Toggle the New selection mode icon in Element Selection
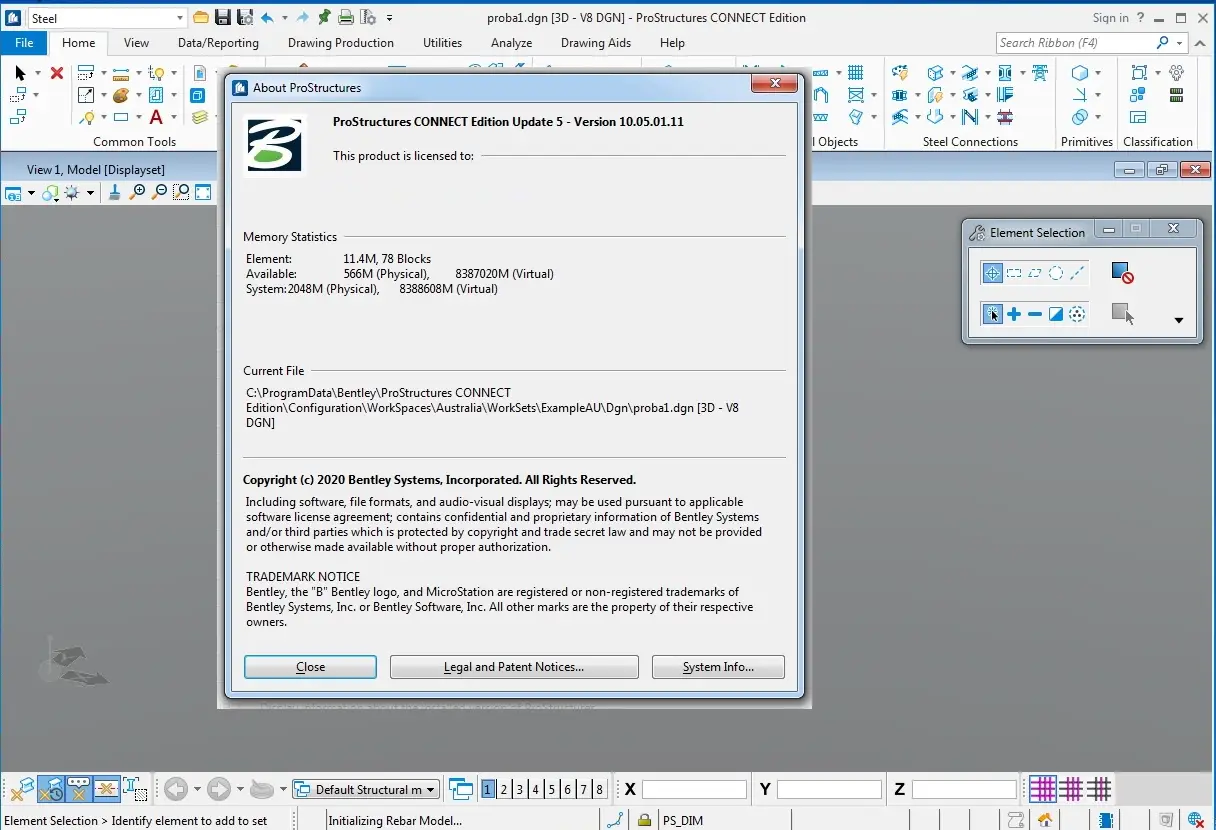Viewport: 1216px width, 830px height. (992, 314)
